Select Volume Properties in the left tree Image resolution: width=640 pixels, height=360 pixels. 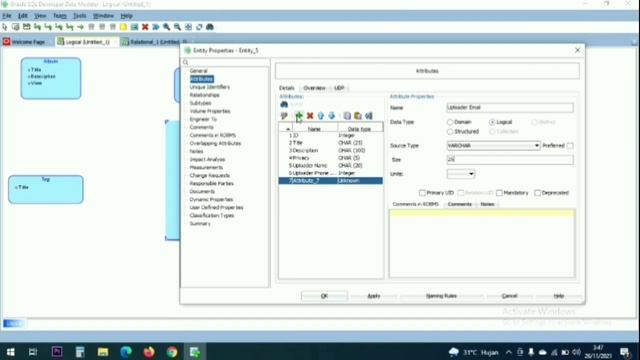210,111
